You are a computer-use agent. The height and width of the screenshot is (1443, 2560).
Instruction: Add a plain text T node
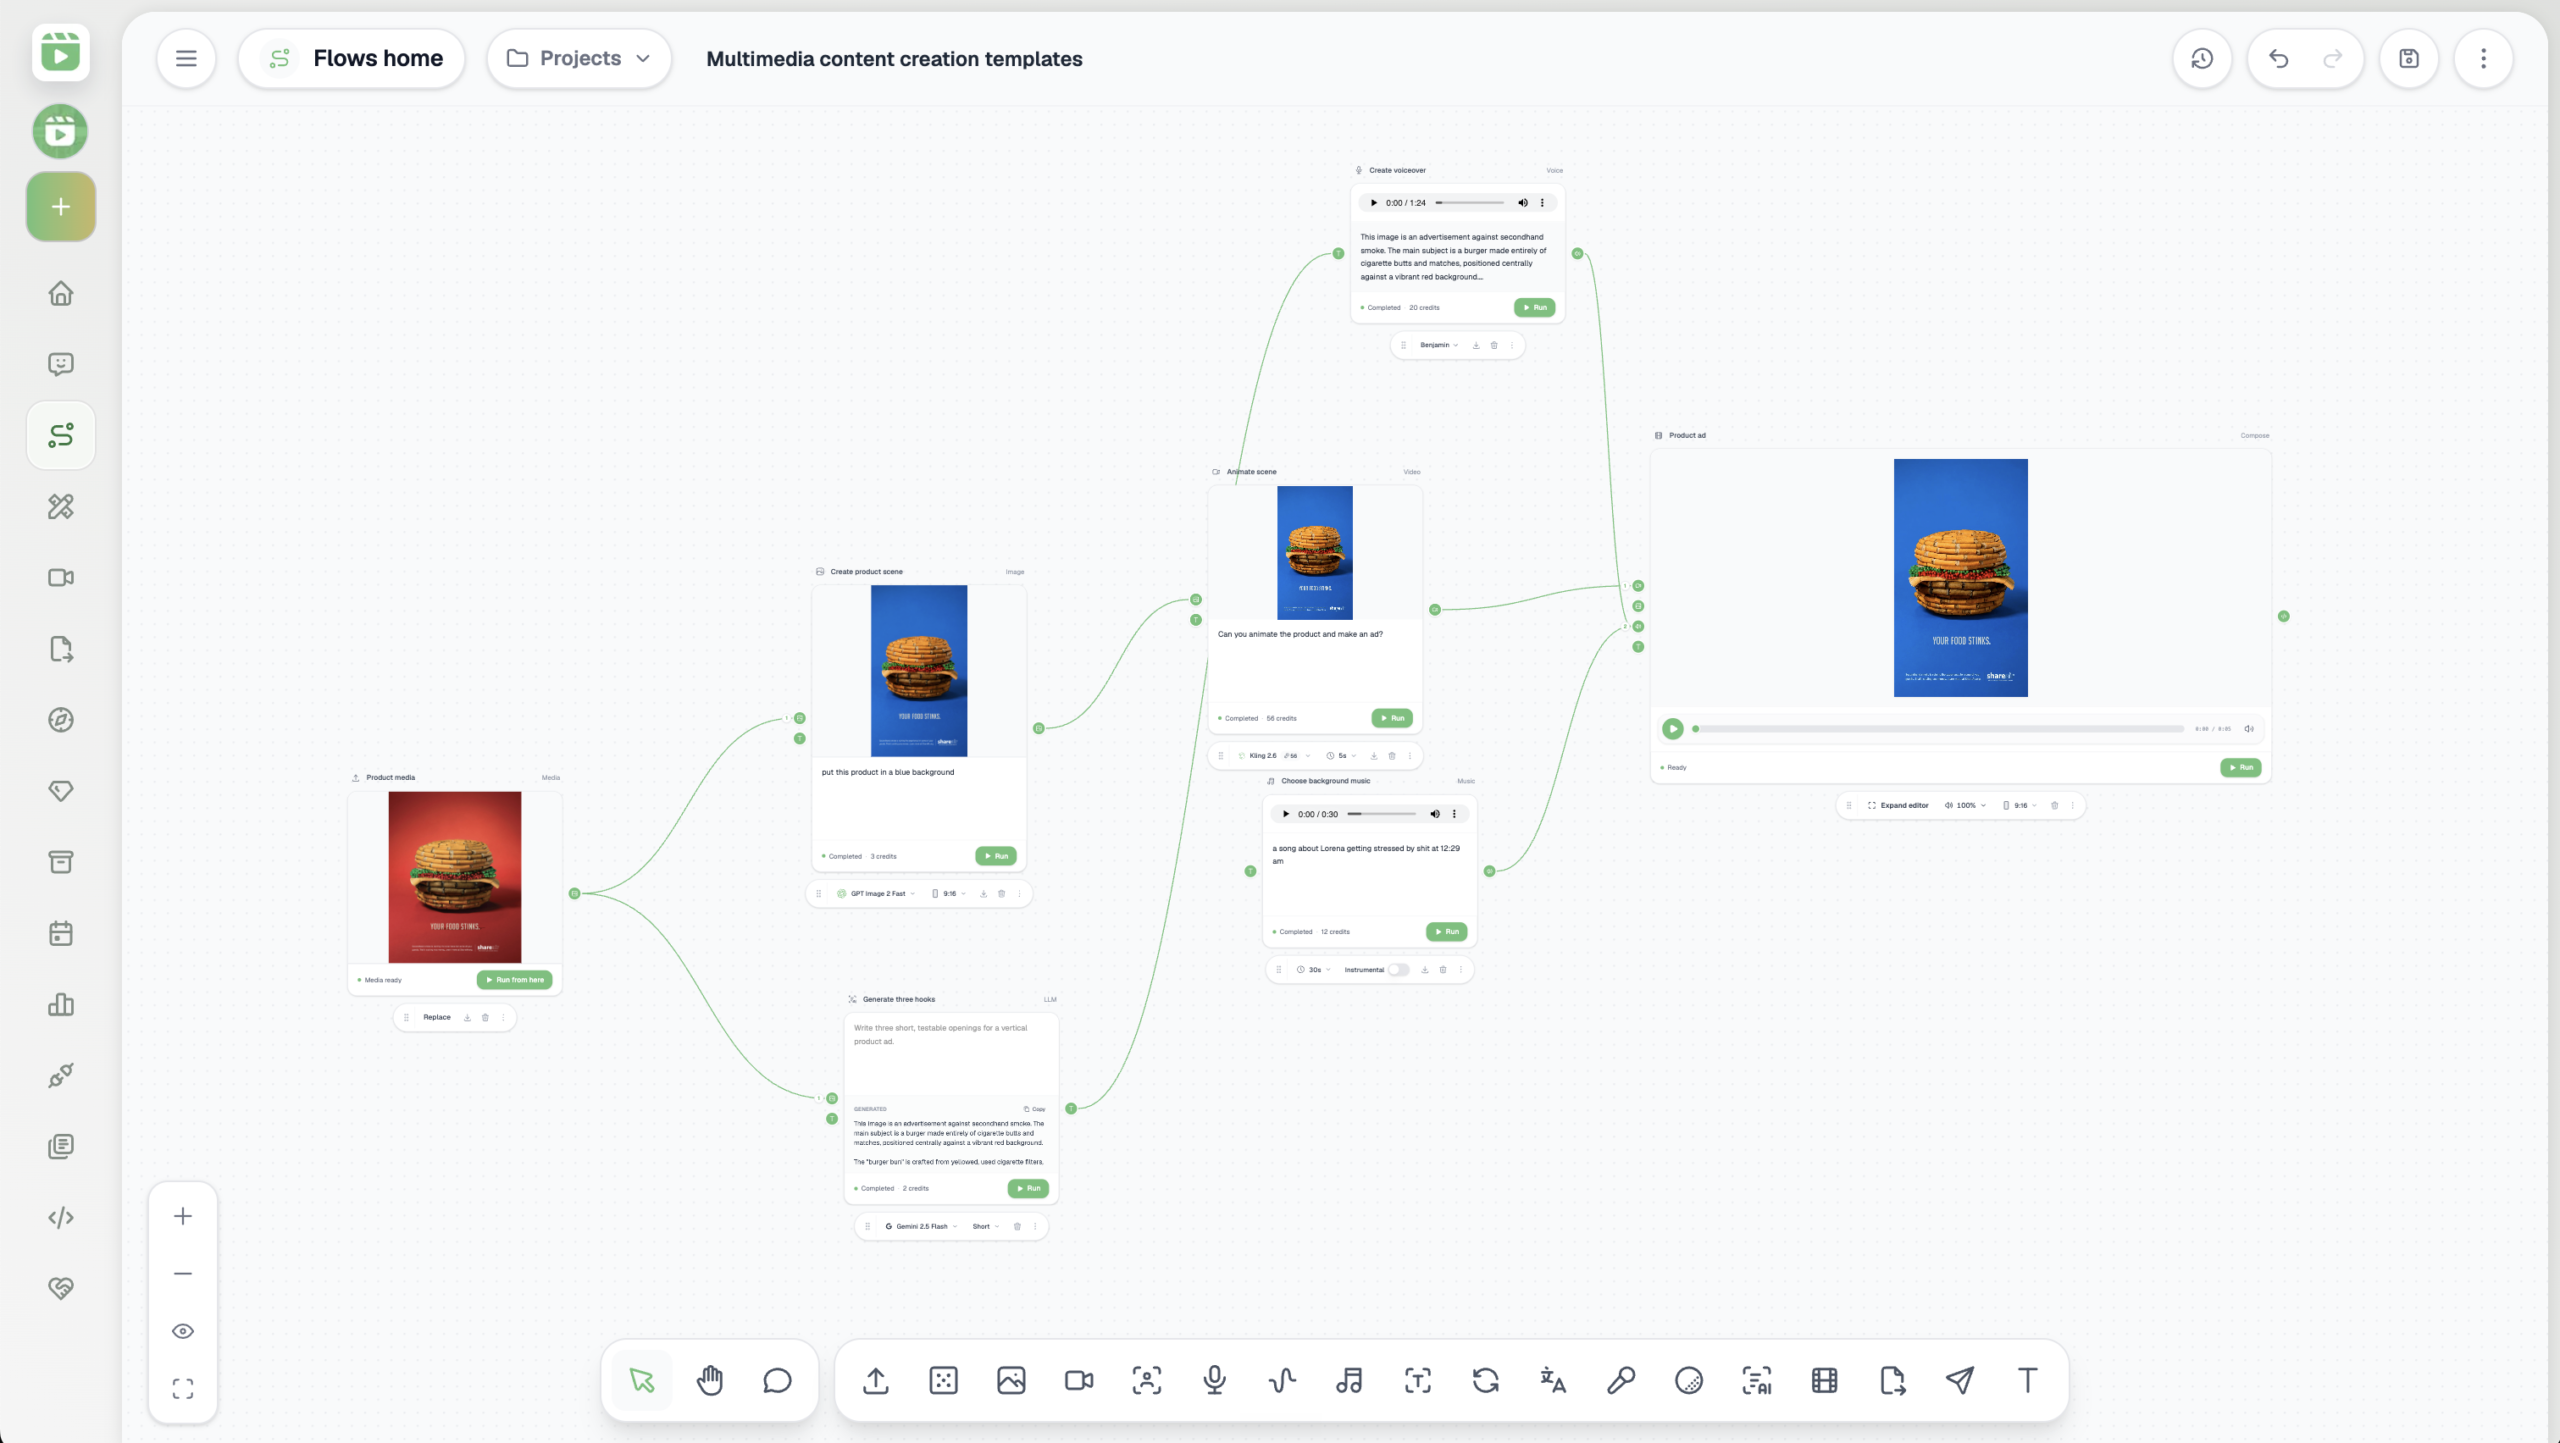coord(2027,1381)
